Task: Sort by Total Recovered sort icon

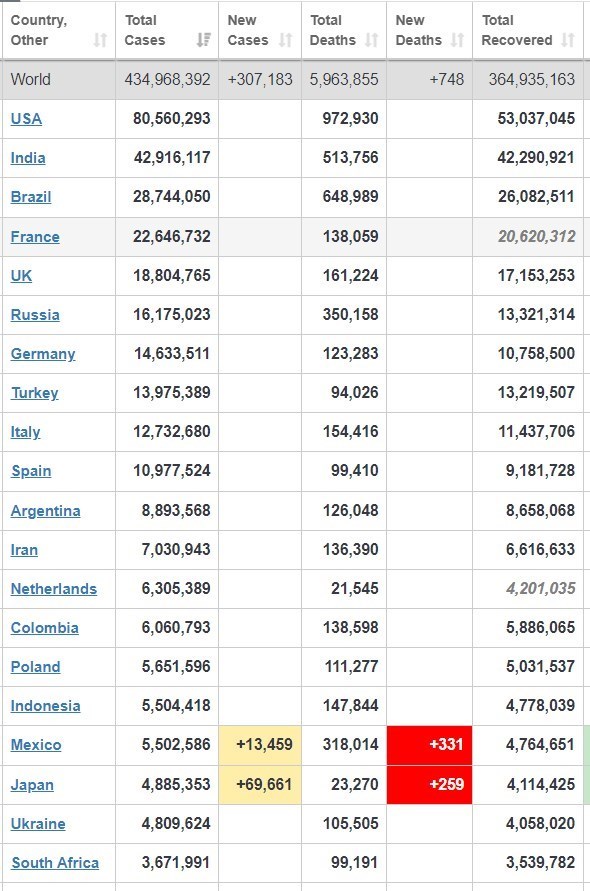Action: (x=567, y=40)
